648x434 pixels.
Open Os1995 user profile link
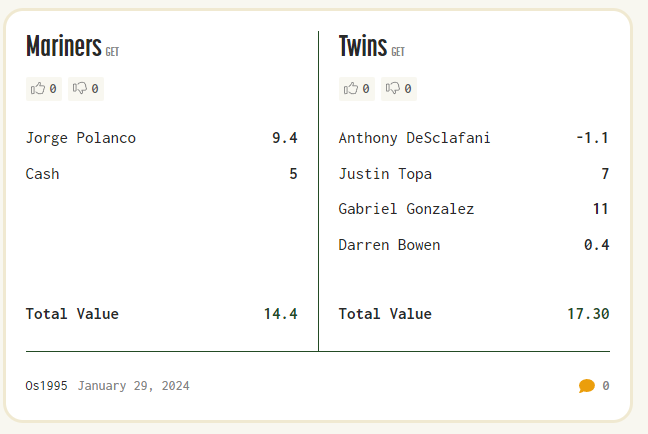(x=46, y=386)
